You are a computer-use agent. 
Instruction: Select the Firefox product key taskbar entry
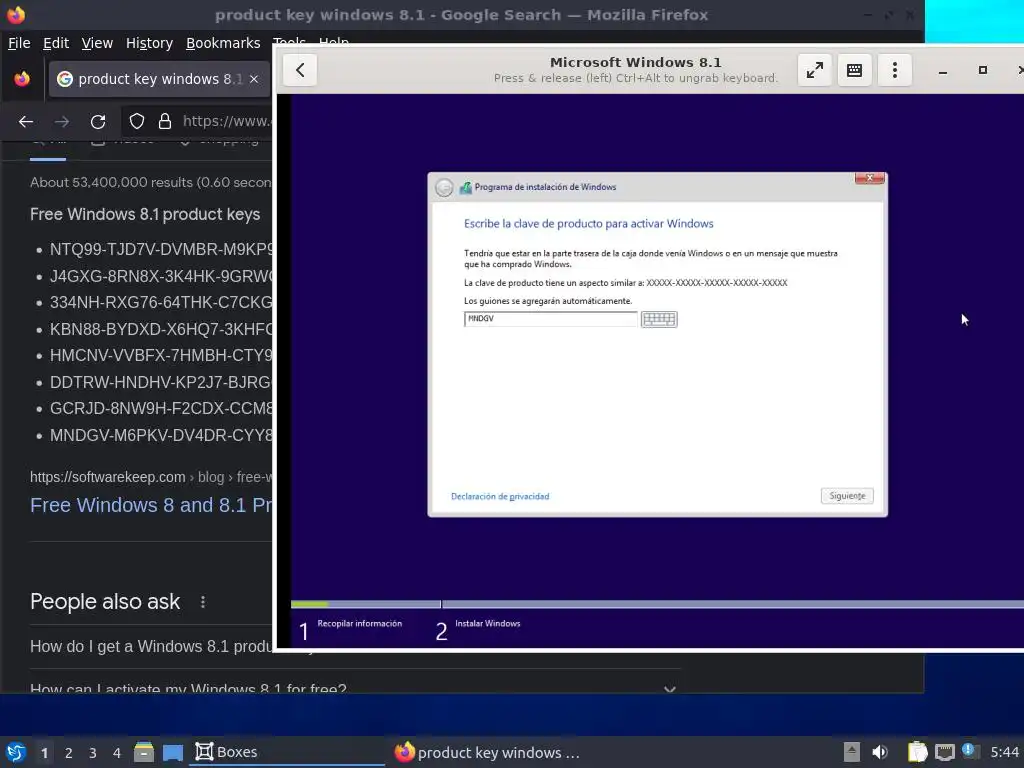tap(487, 752)
